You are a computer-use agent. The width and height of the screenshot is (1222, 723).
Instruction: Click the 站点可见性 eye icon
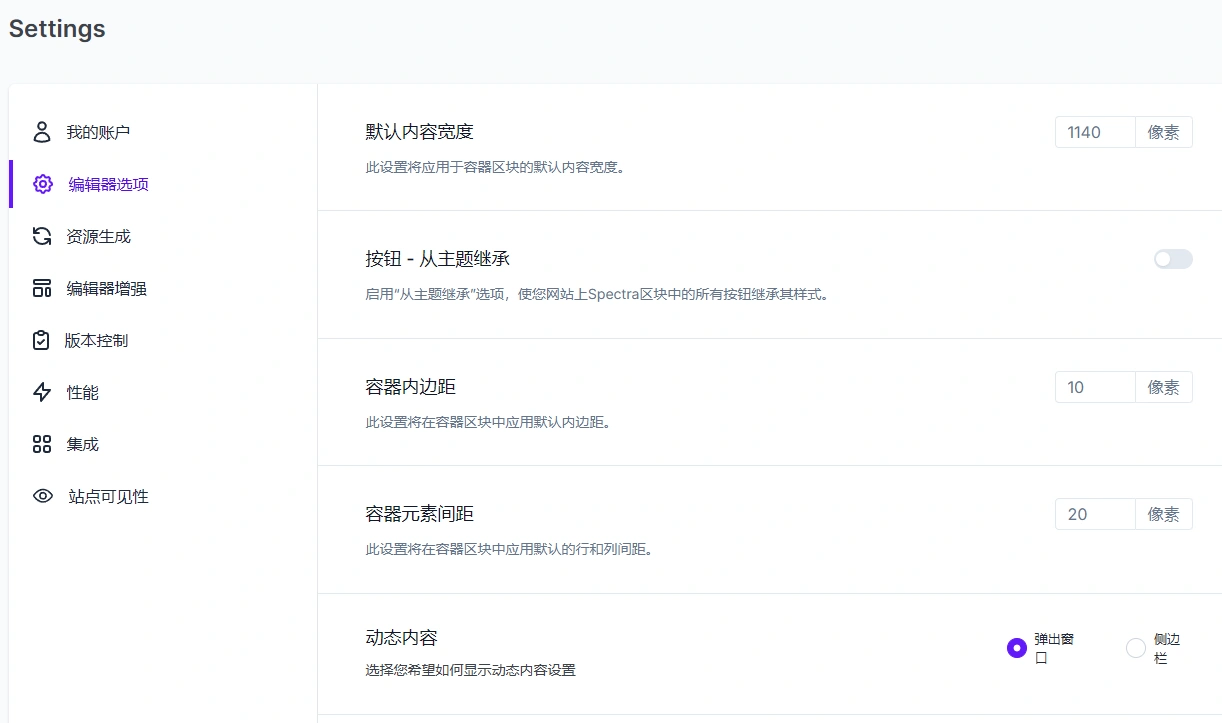point(41,496)
